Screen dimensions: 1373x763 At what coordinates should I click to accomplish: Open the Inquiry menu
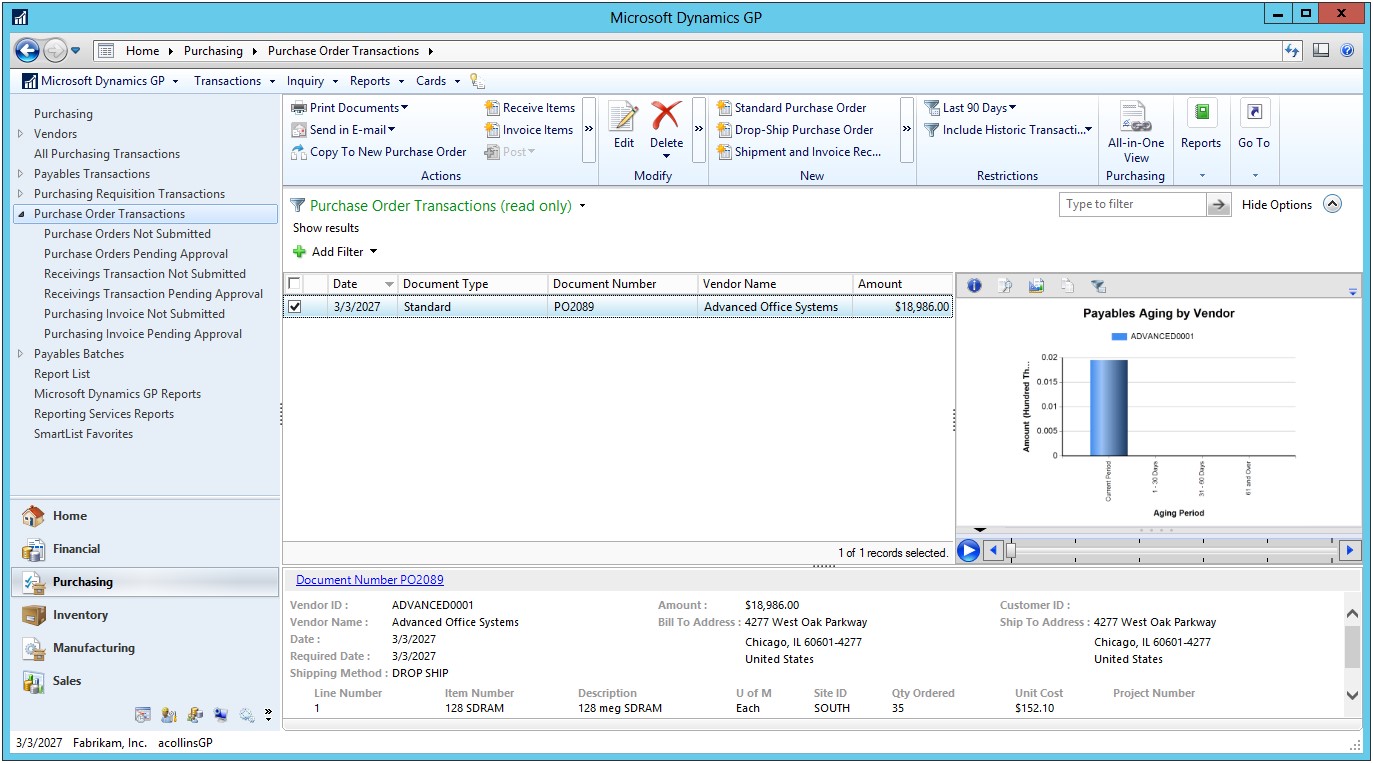312,81
